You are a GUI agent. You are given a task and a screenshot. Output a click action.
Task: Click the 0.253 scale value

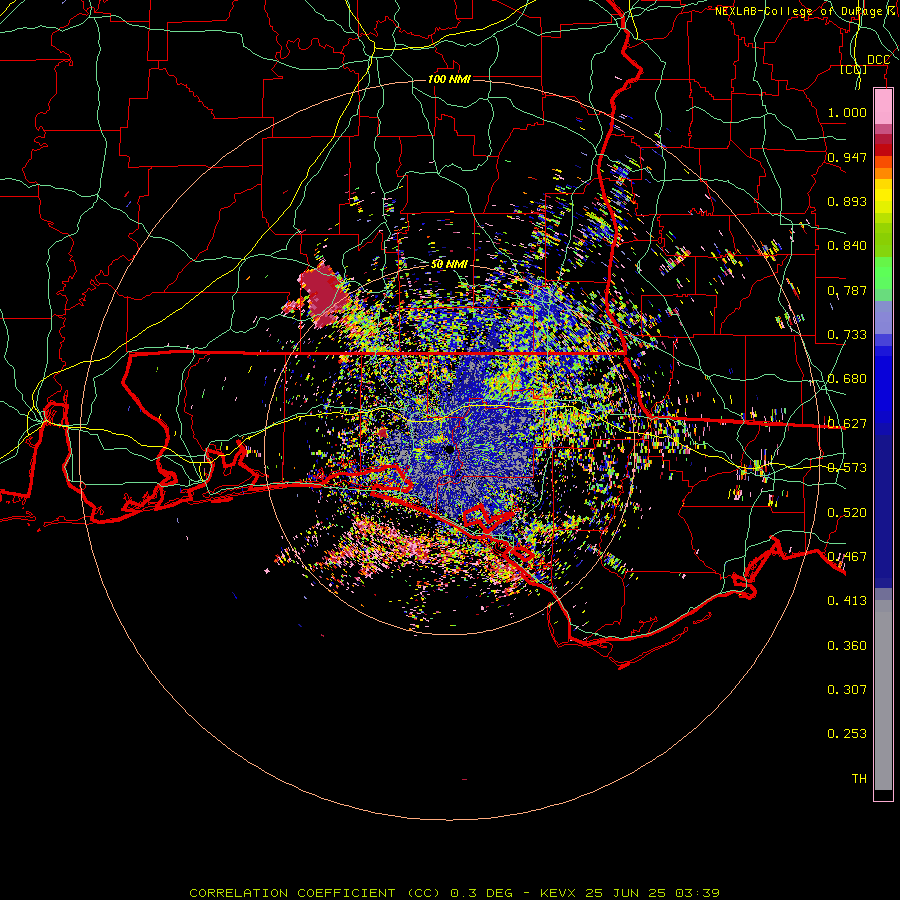[847, 734]
